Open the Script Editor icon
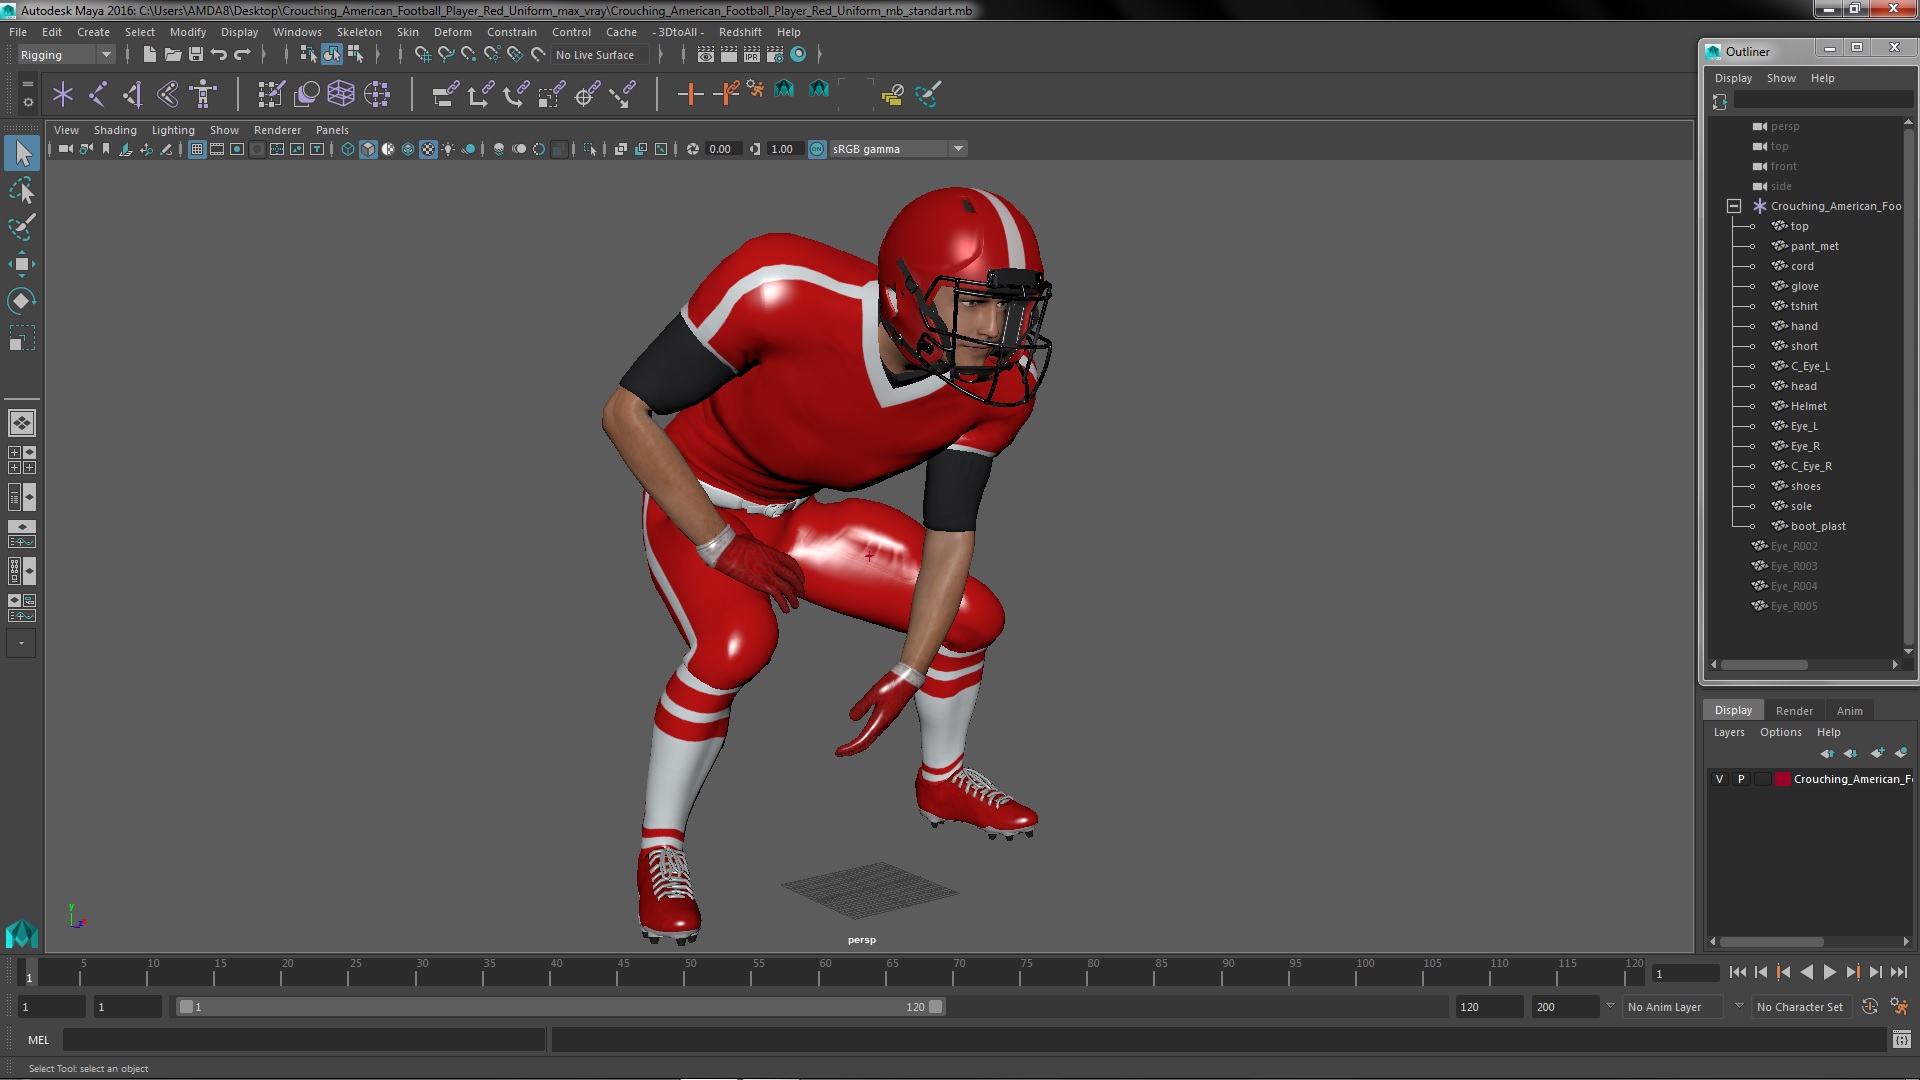This screenshot has width=1920, height=1080. [x=1902, y=1040]
